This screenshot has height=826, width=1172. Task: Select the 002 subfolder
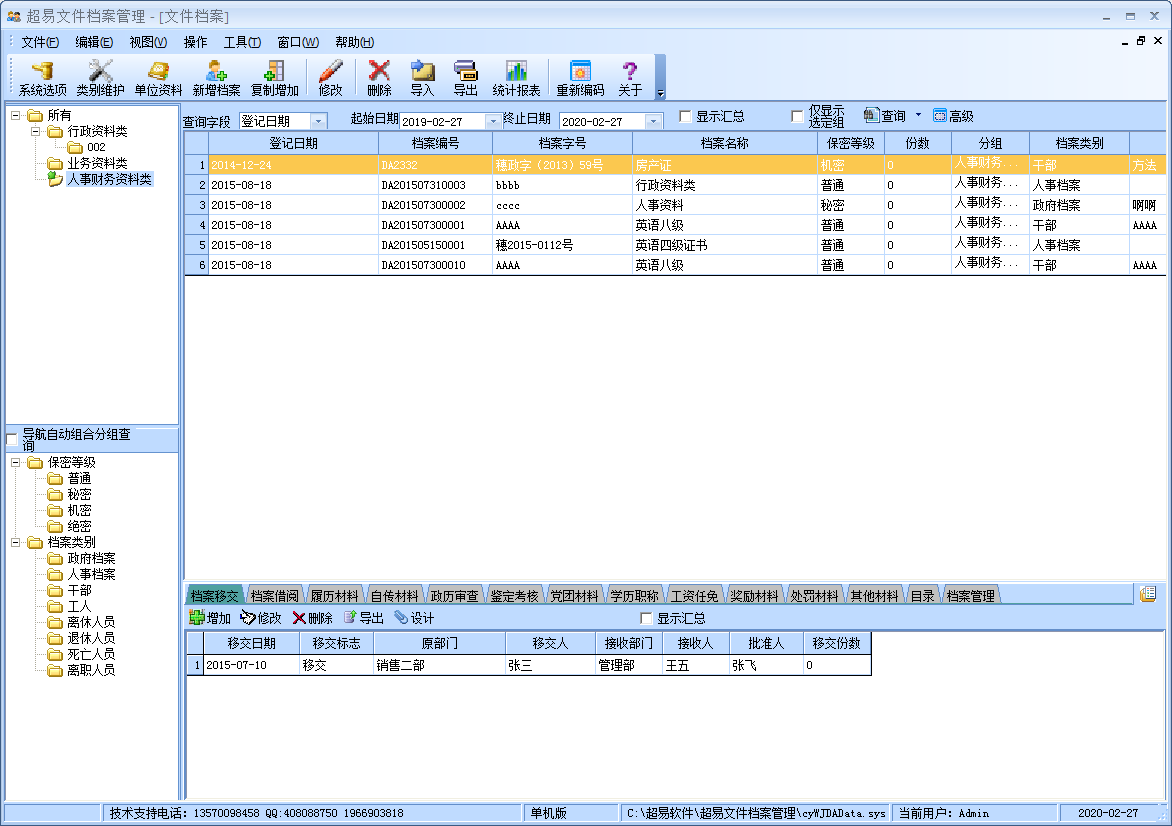coord(96,147)
